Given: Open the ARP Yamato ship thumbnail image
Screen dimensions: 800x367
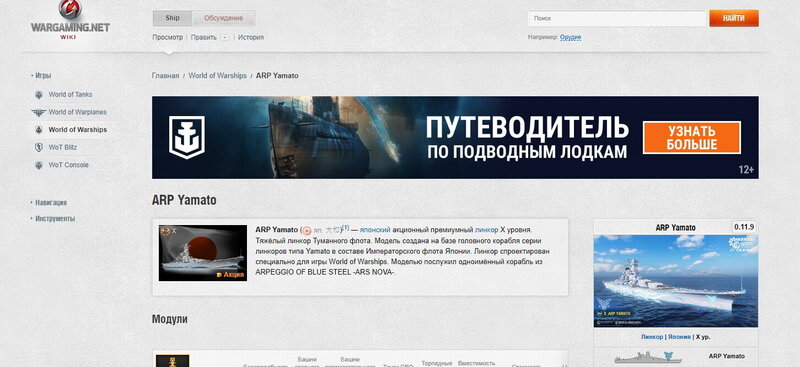Looking at the screenshot, I should (x=203, y=253).
